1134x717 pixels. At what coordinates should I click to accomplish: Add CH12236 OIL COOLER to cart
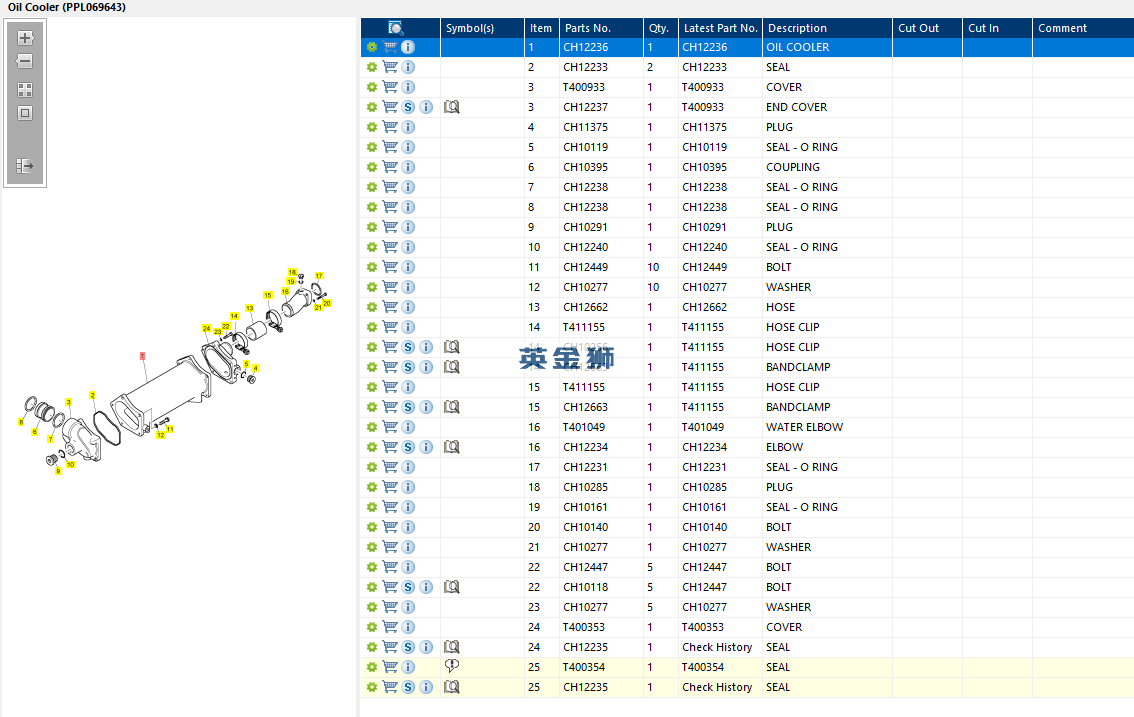coord(390,47)
